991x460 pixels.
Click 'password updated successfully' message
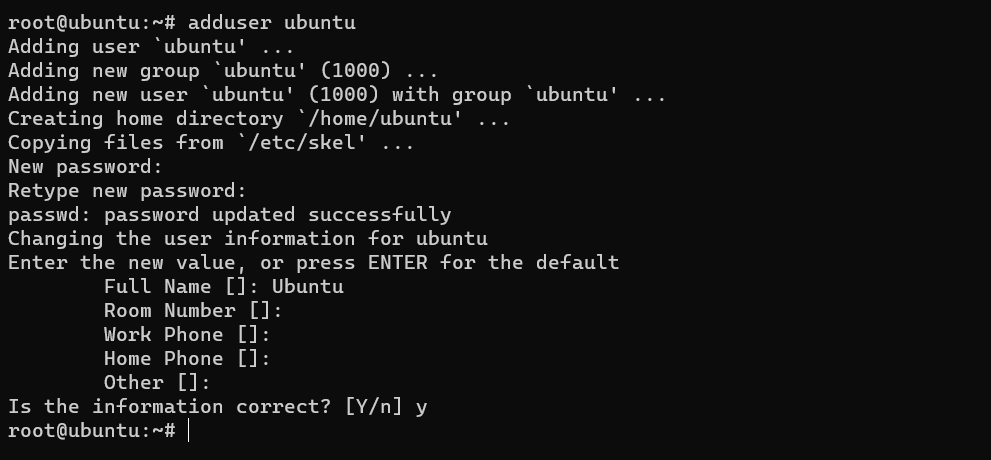tap(277, 215)
